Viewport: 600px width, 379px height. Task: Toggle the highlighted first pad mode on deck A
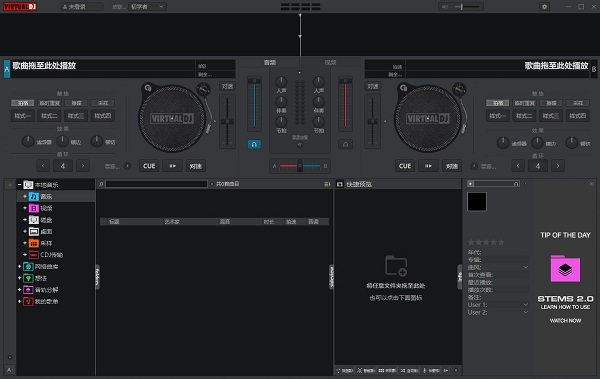tap(23, 103)
